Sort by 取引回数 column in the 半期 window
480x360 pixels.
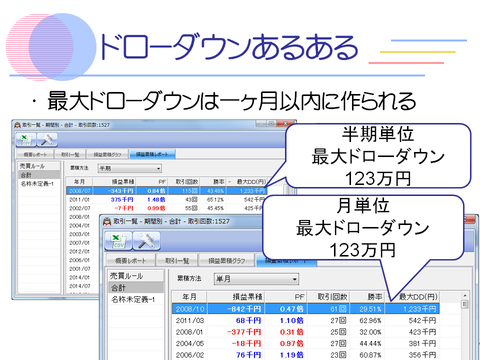[183, 182]
